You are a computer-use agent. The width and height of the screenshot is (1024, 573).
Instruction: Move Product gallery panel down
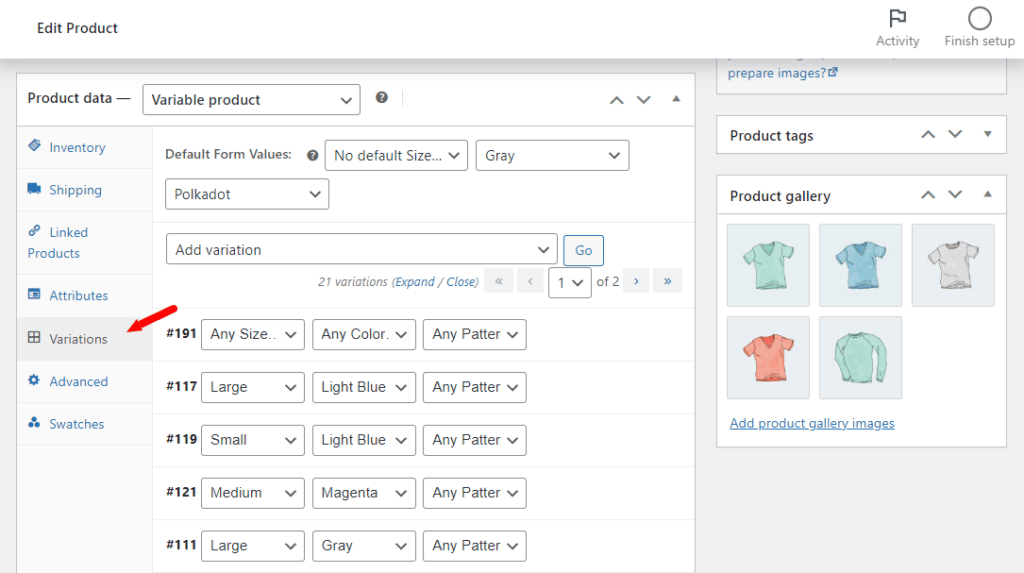click(x=955, y=195)
